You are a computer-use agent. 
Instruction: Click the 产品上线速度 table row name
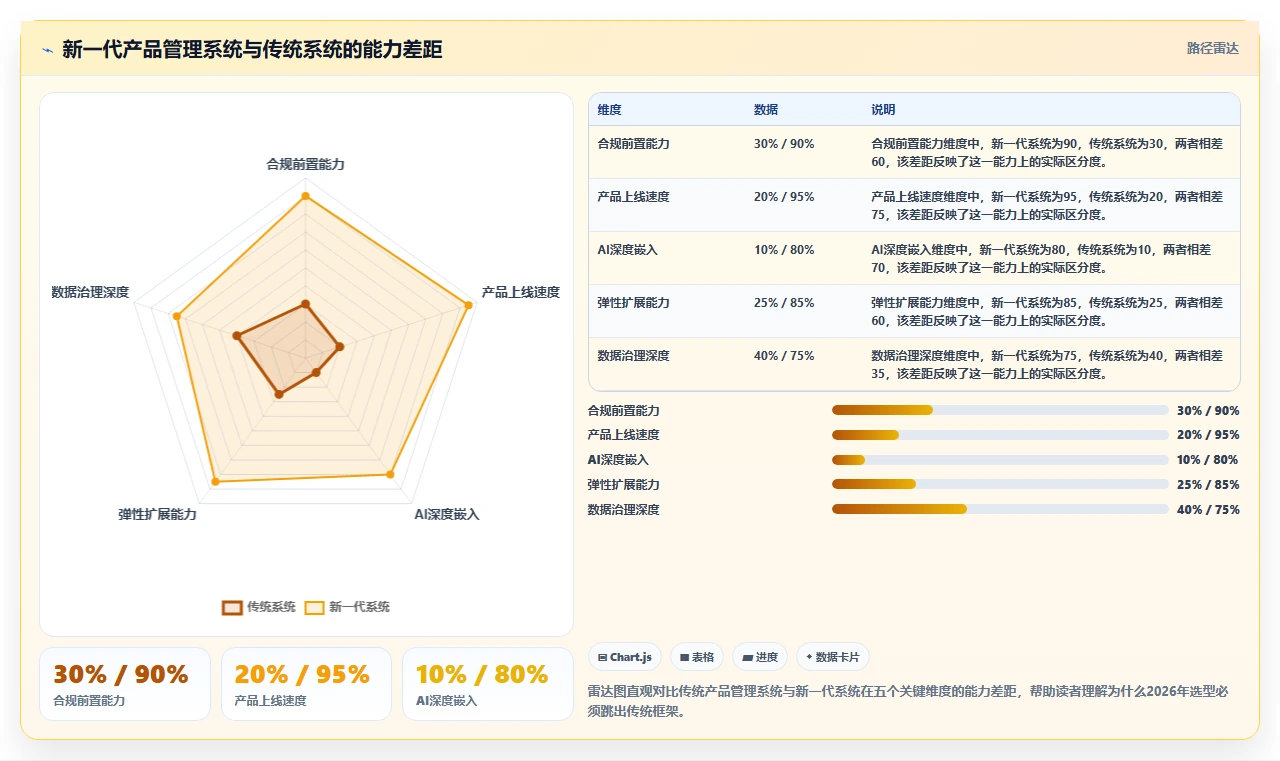pyautogui.click(x=633, y=197)
